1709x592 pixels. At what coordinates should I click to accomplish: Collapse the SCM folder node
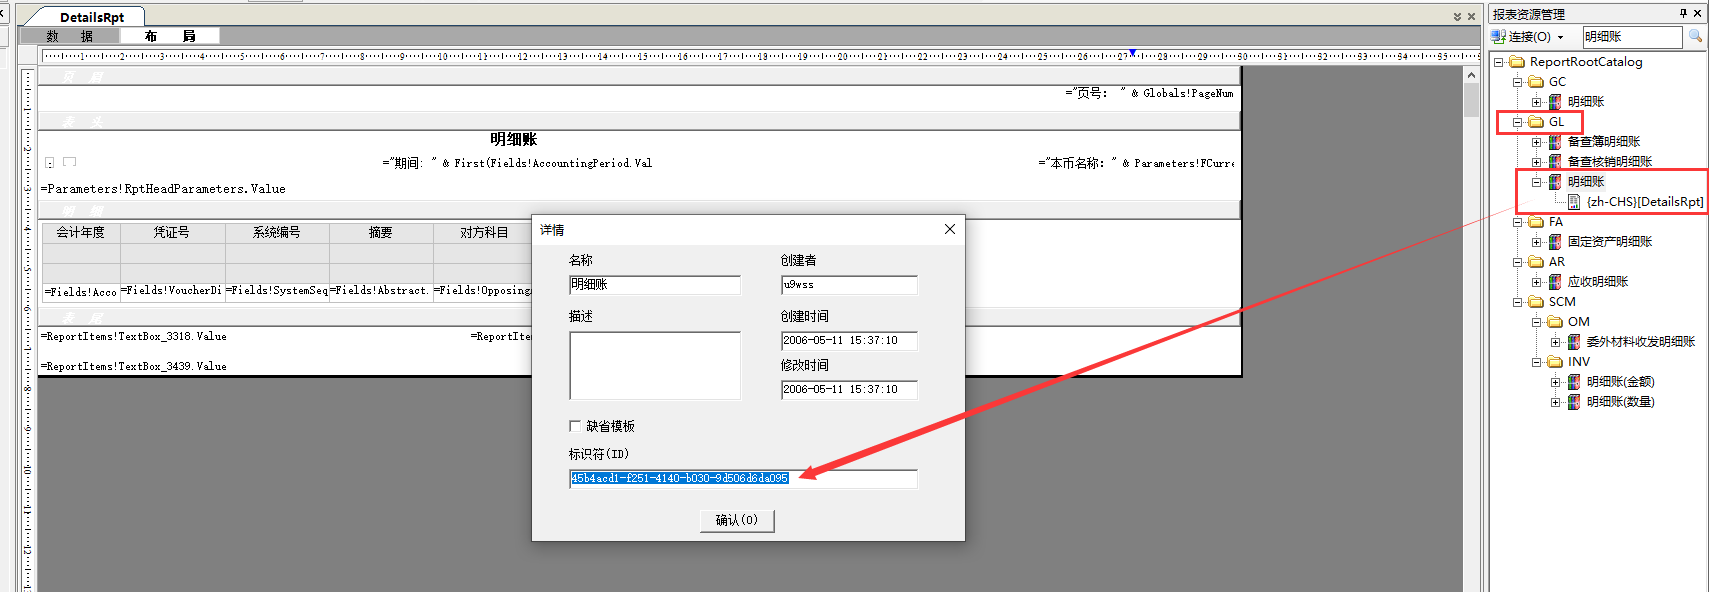pyautogui.click(x=1518, y=301)
